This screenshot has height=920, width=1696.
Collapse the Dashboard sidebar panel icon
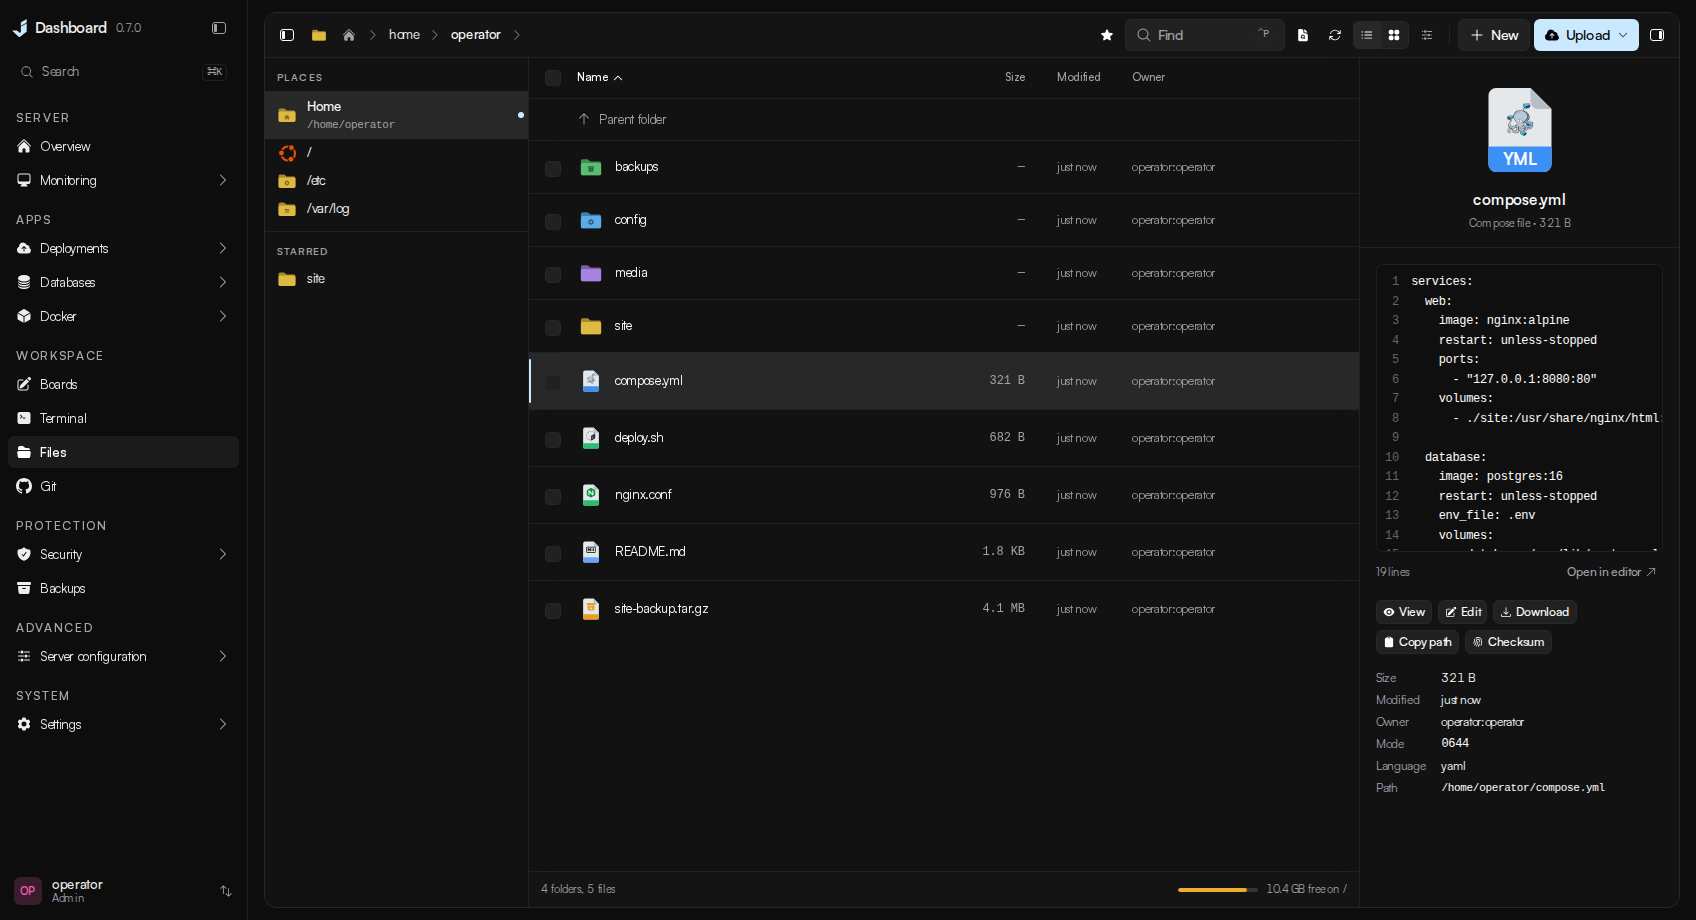click(x=219, y=28)
